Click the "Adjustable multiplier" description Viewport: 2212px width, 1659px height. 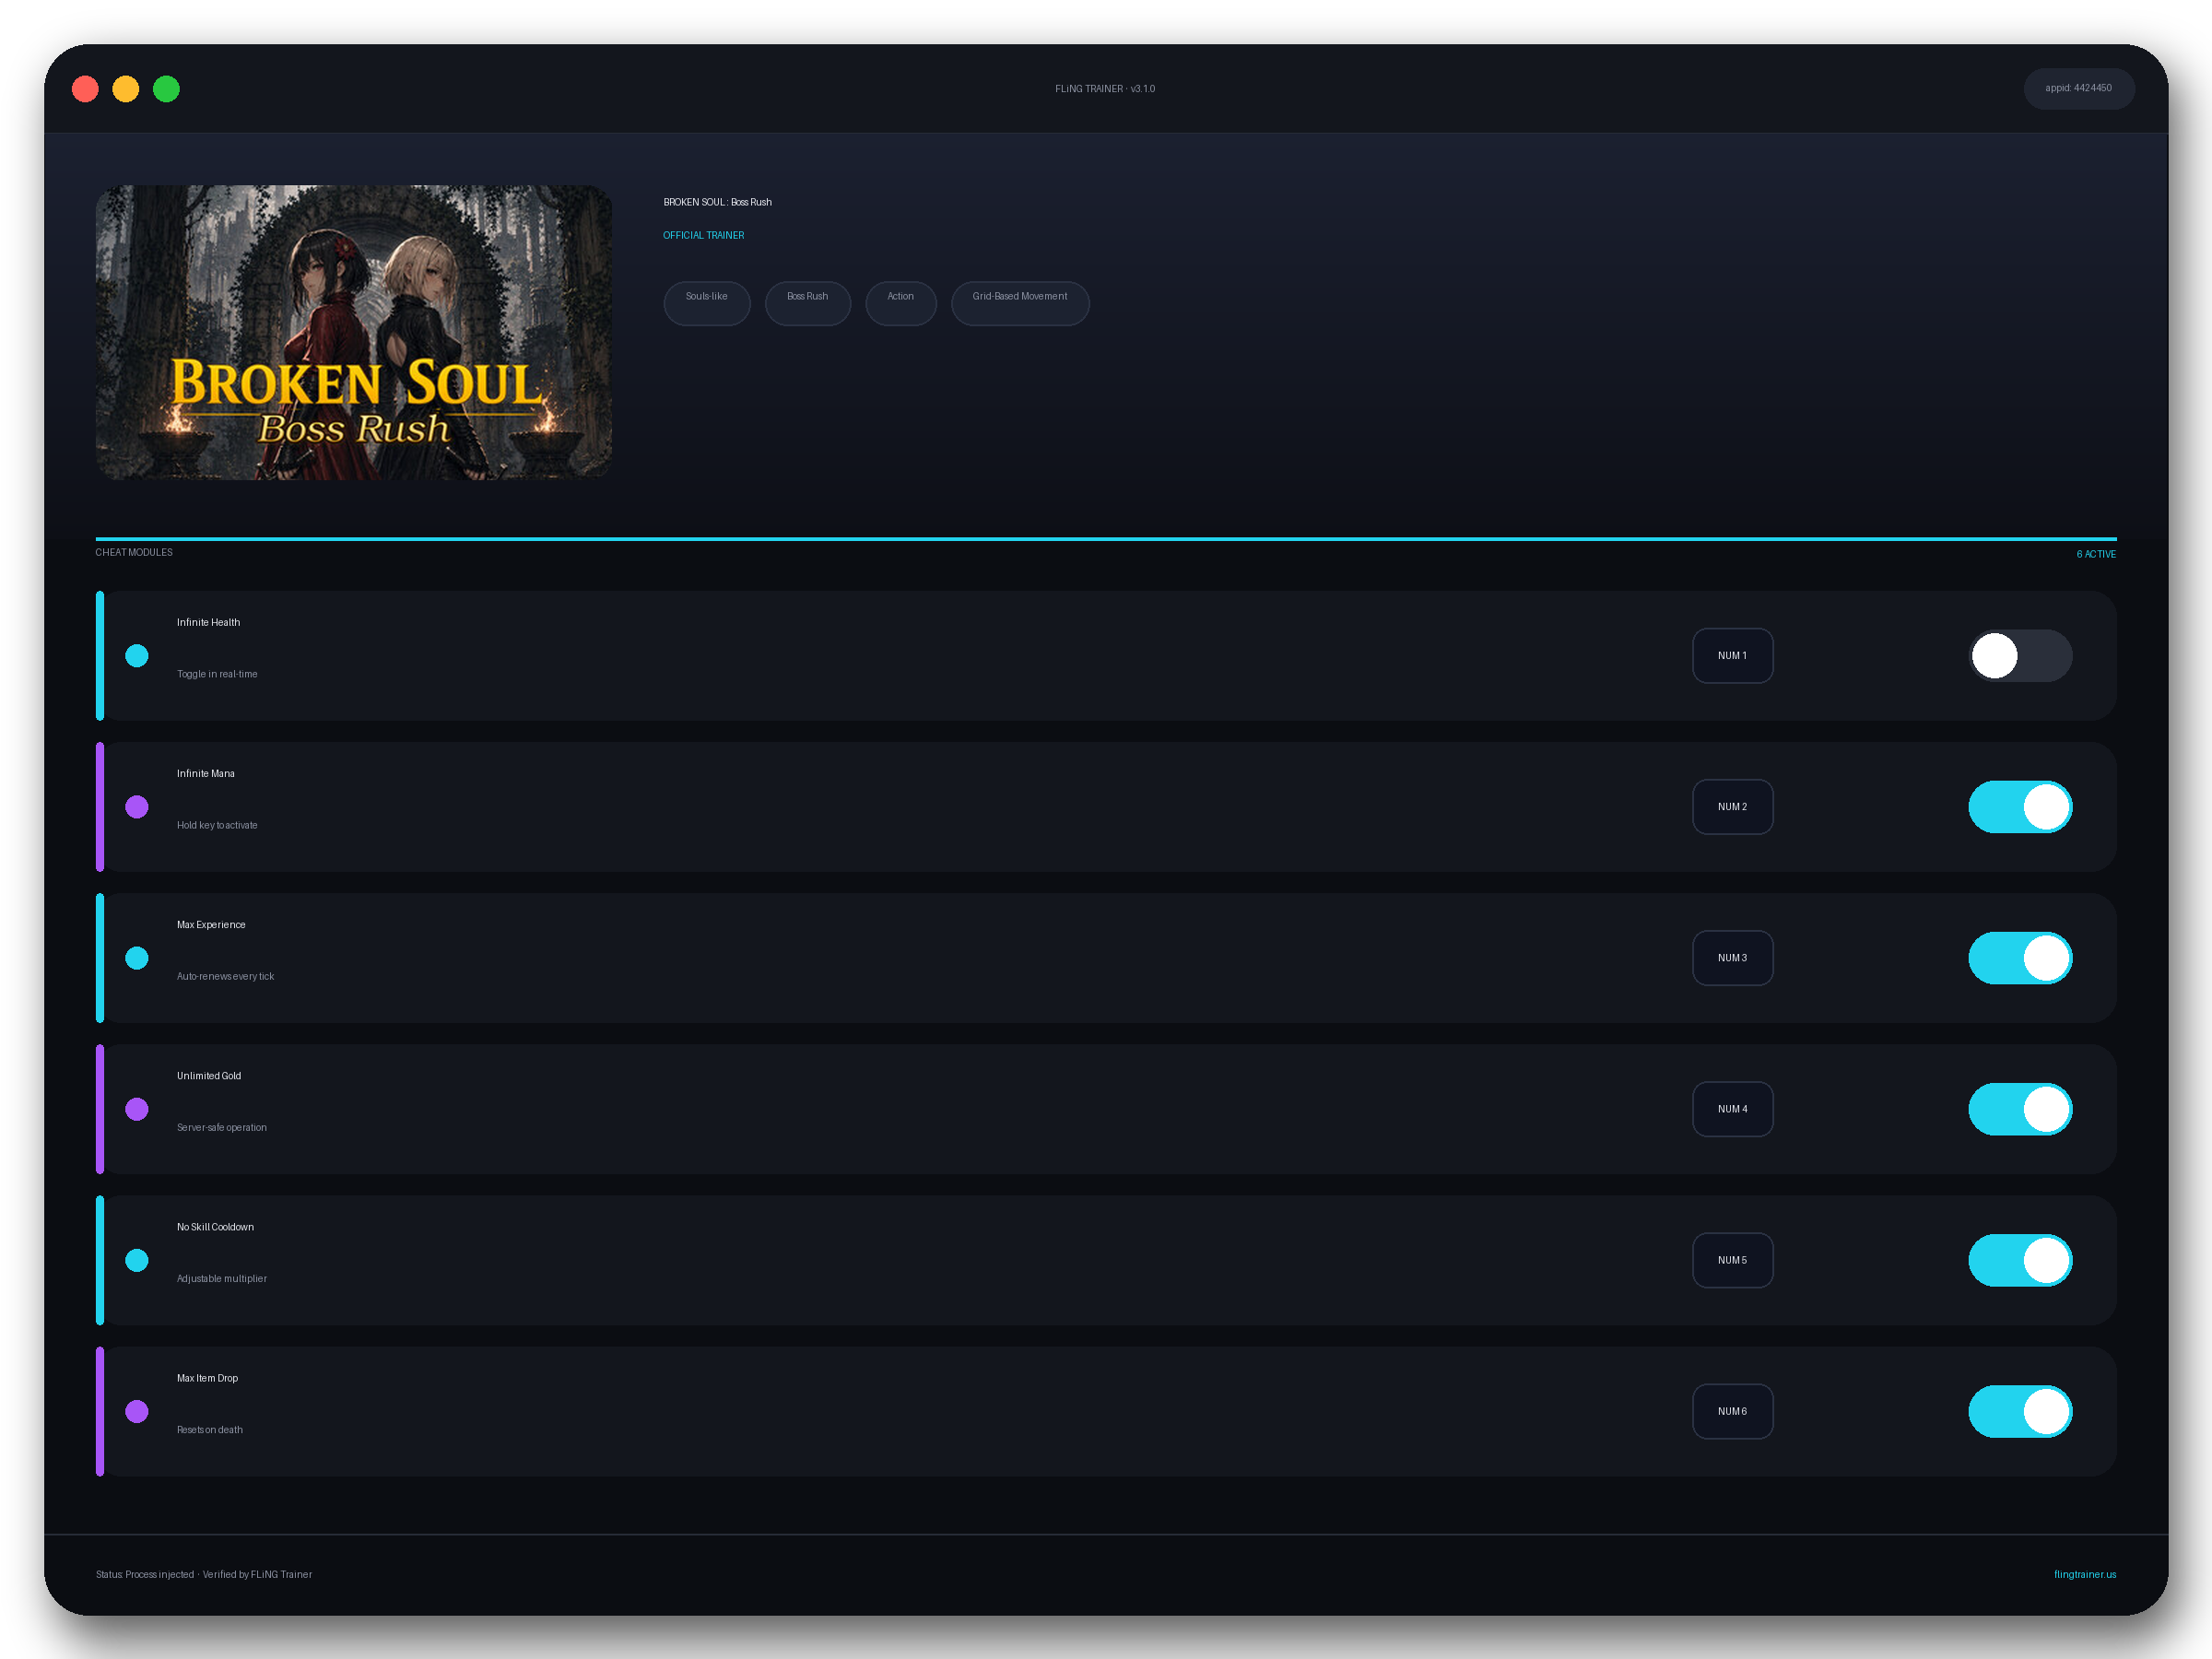(x=222, y=1278)
